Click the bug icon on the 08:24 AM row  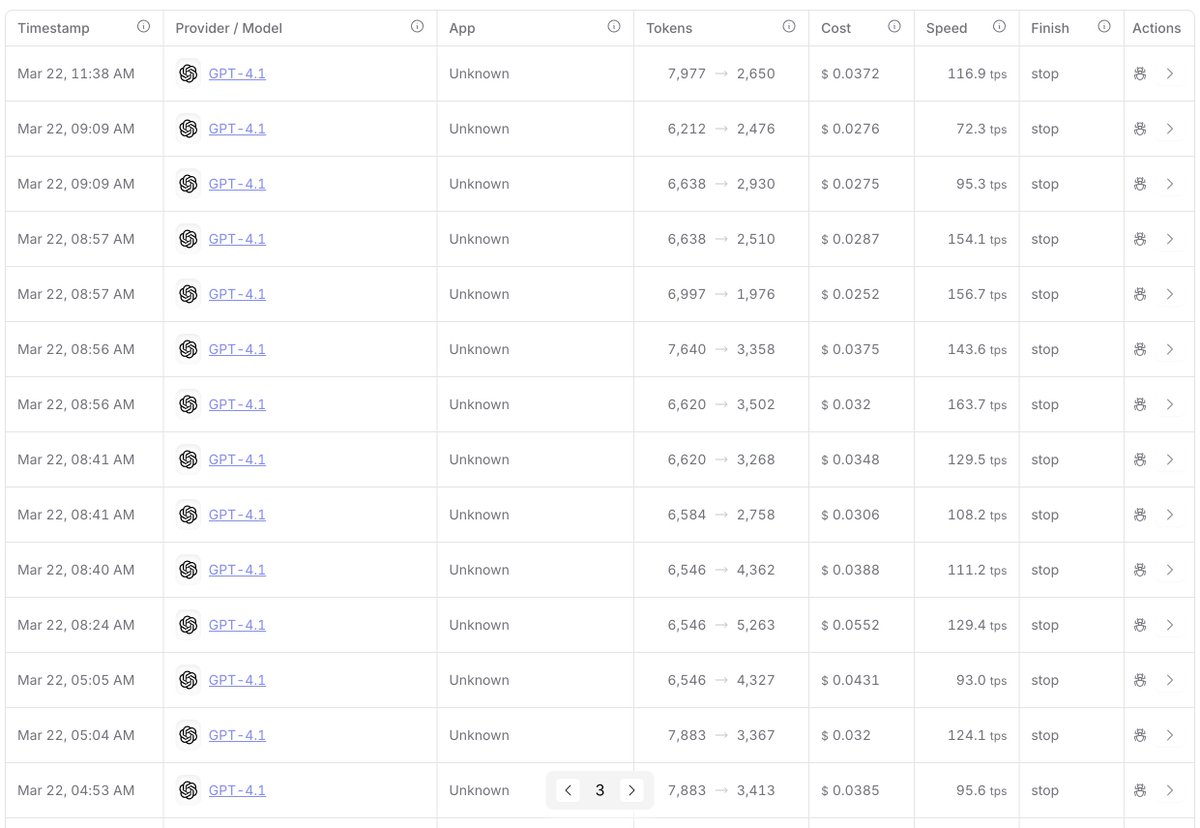(1139, 625)
